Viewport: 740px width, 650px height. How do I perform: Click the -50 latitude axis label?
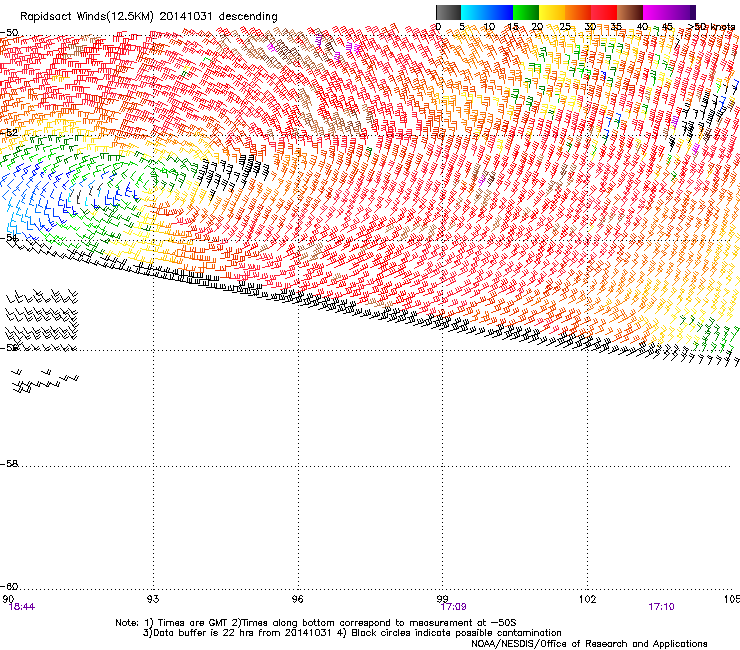pos(9,33)
